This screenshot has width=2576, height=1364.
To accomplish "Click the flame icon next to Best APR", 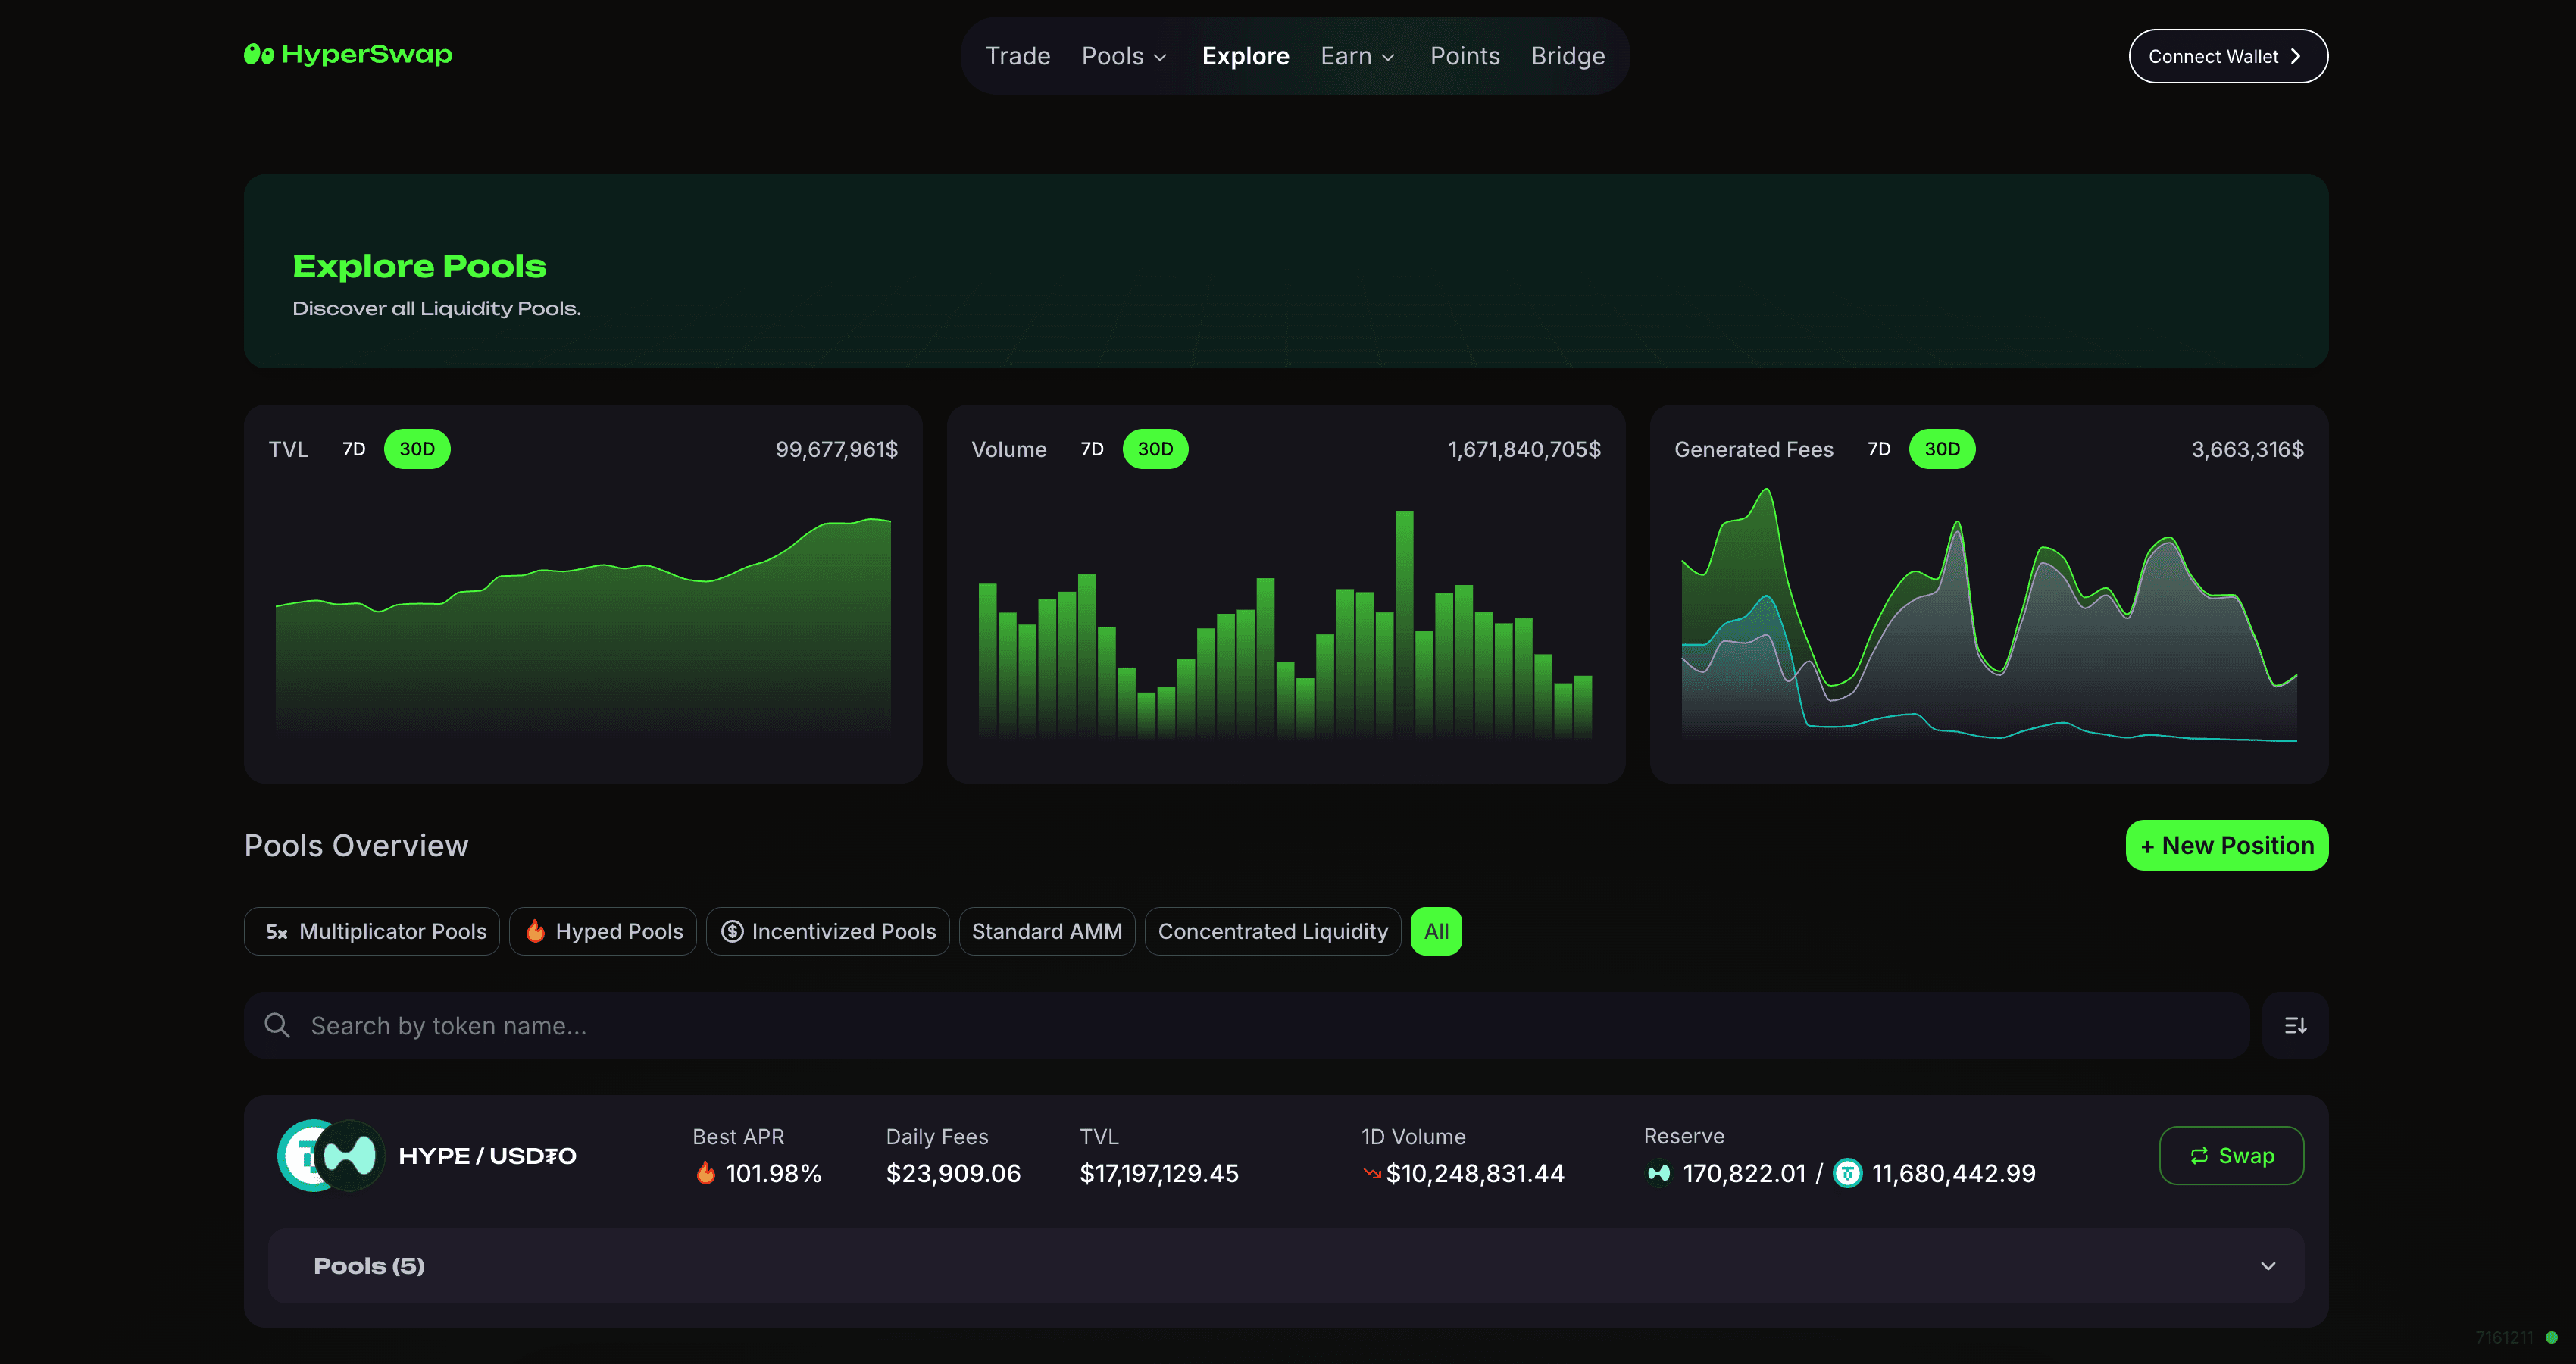I will pos(706,1173).
